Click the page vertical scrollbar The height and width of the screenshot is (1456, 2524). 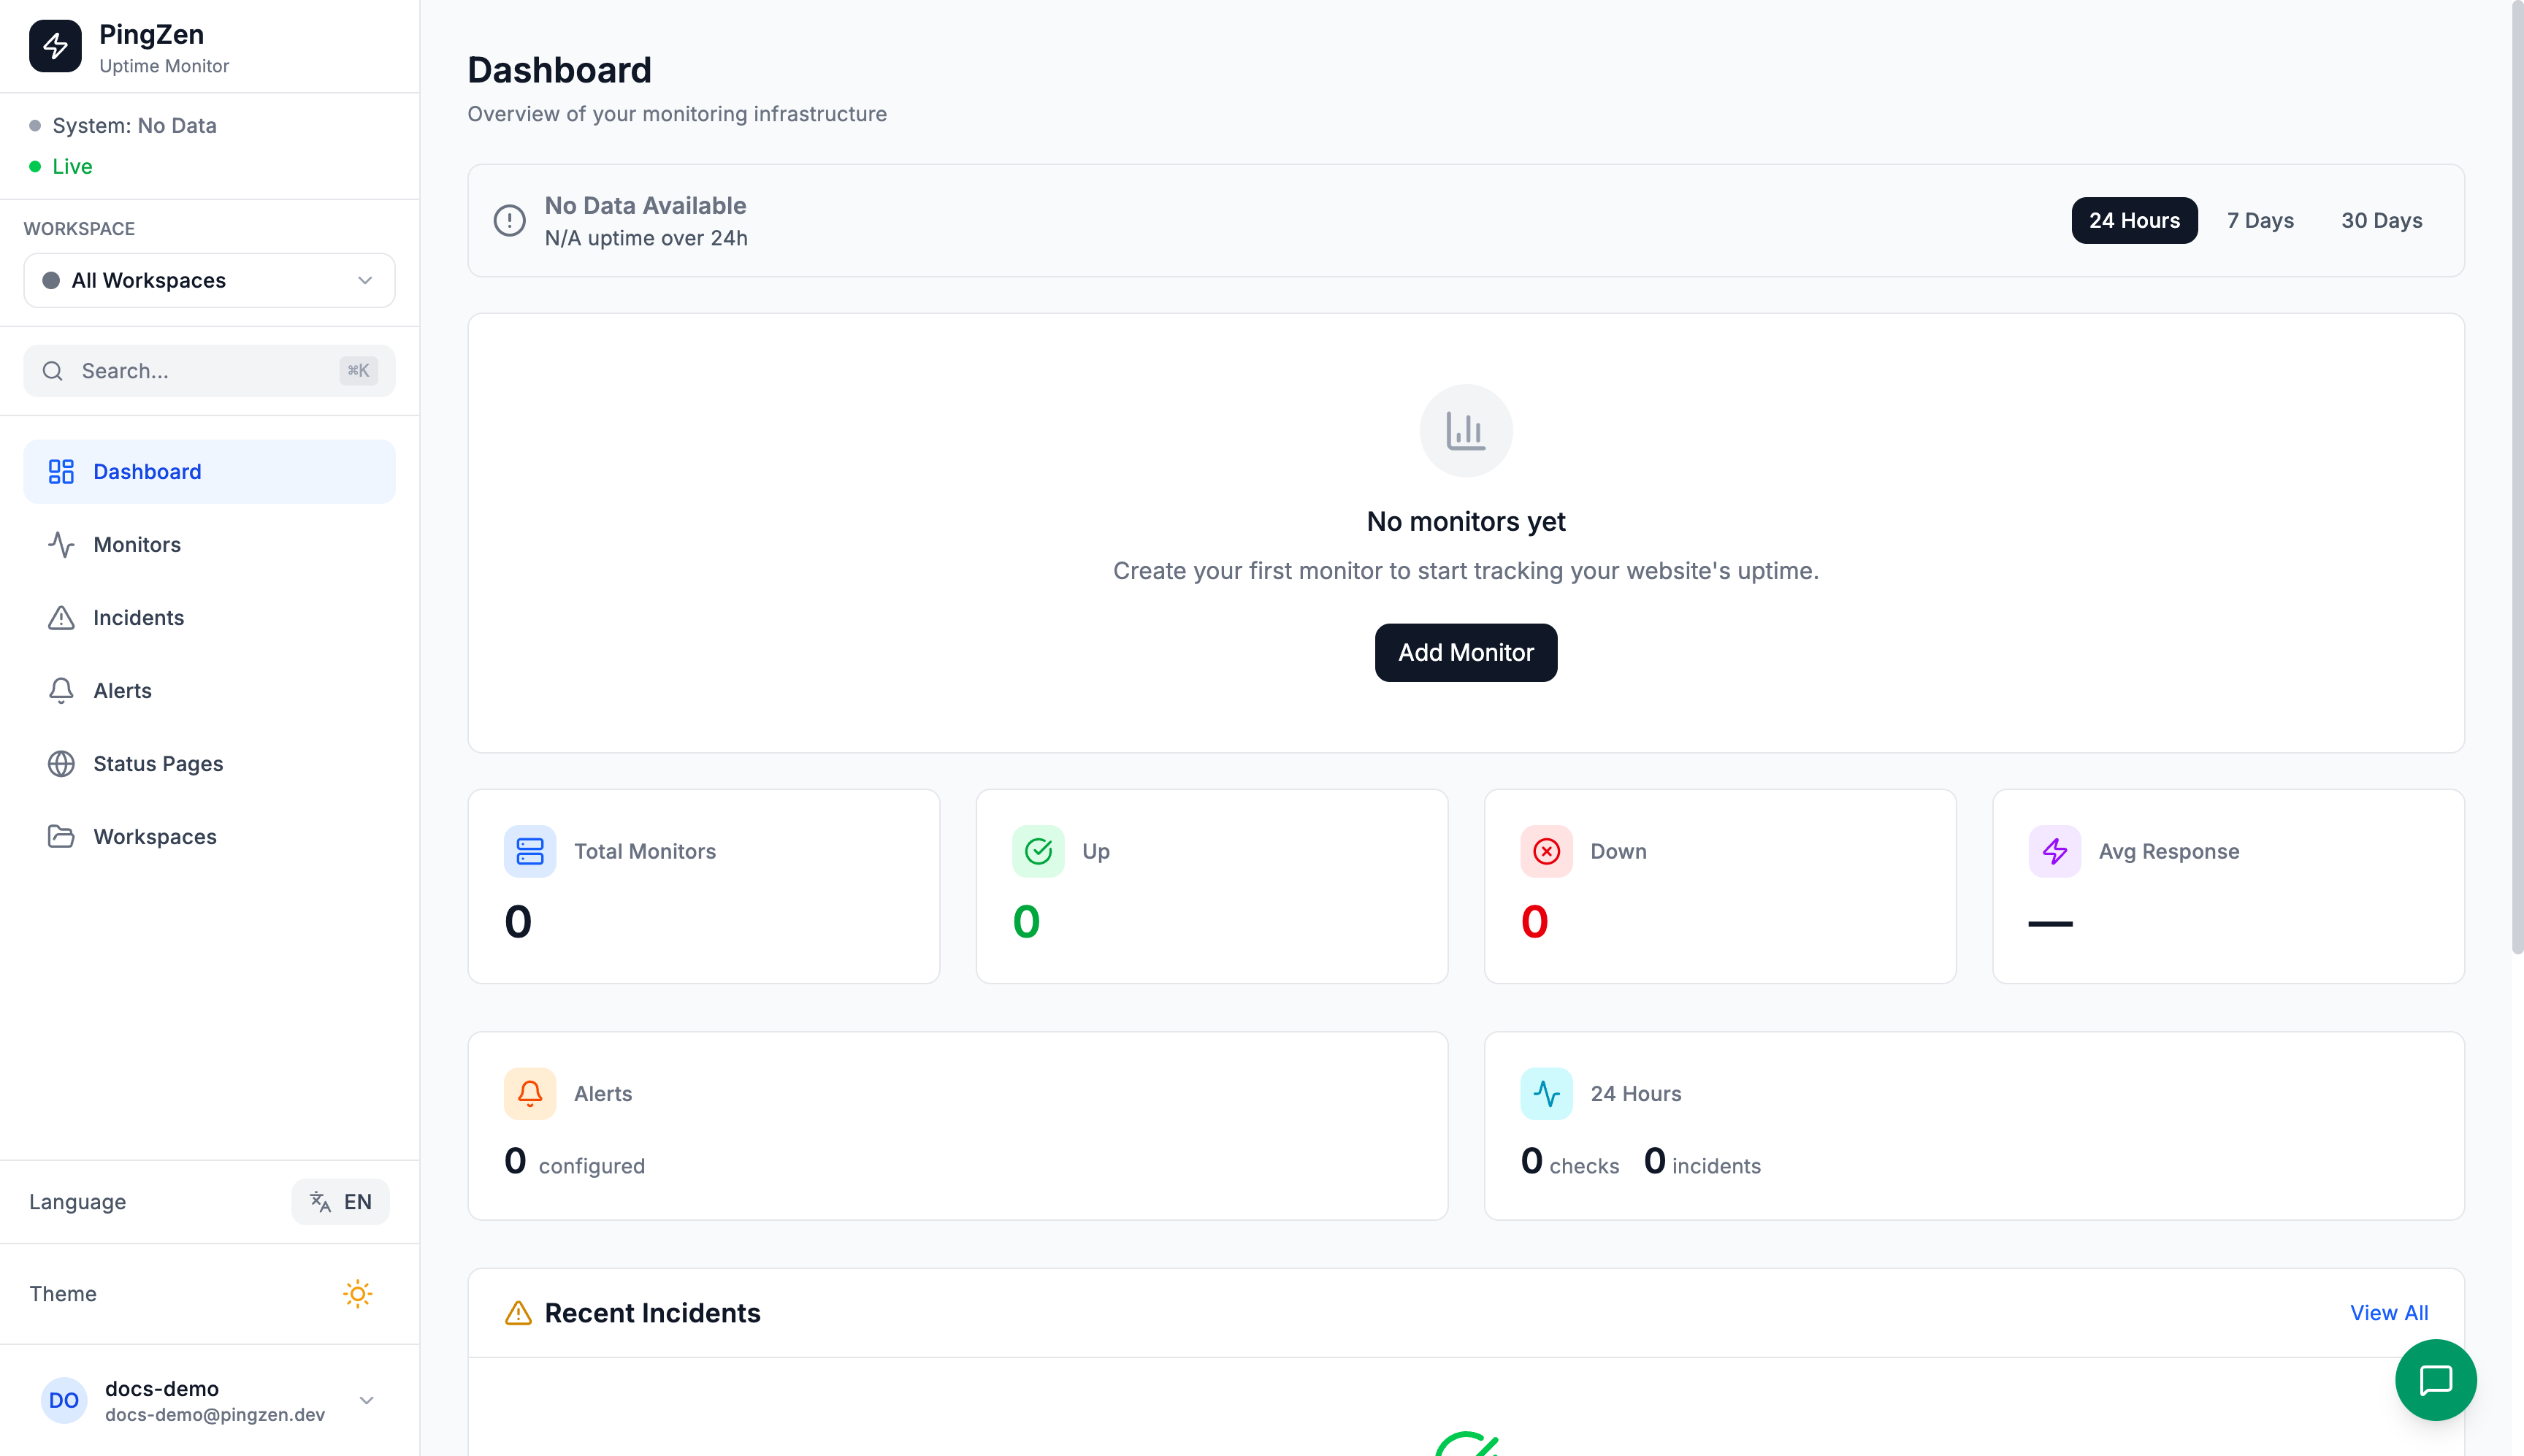tap(2517, 478)
